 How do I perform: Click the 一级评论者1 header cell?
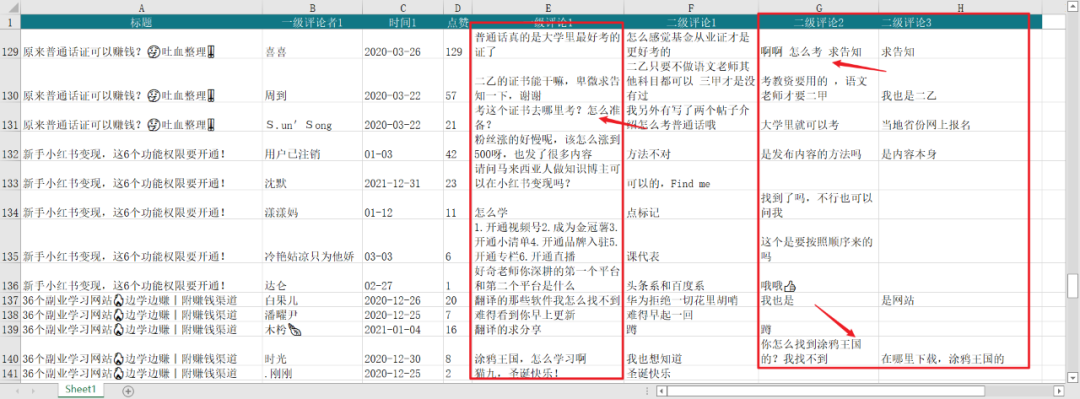[x=312, y=22]
